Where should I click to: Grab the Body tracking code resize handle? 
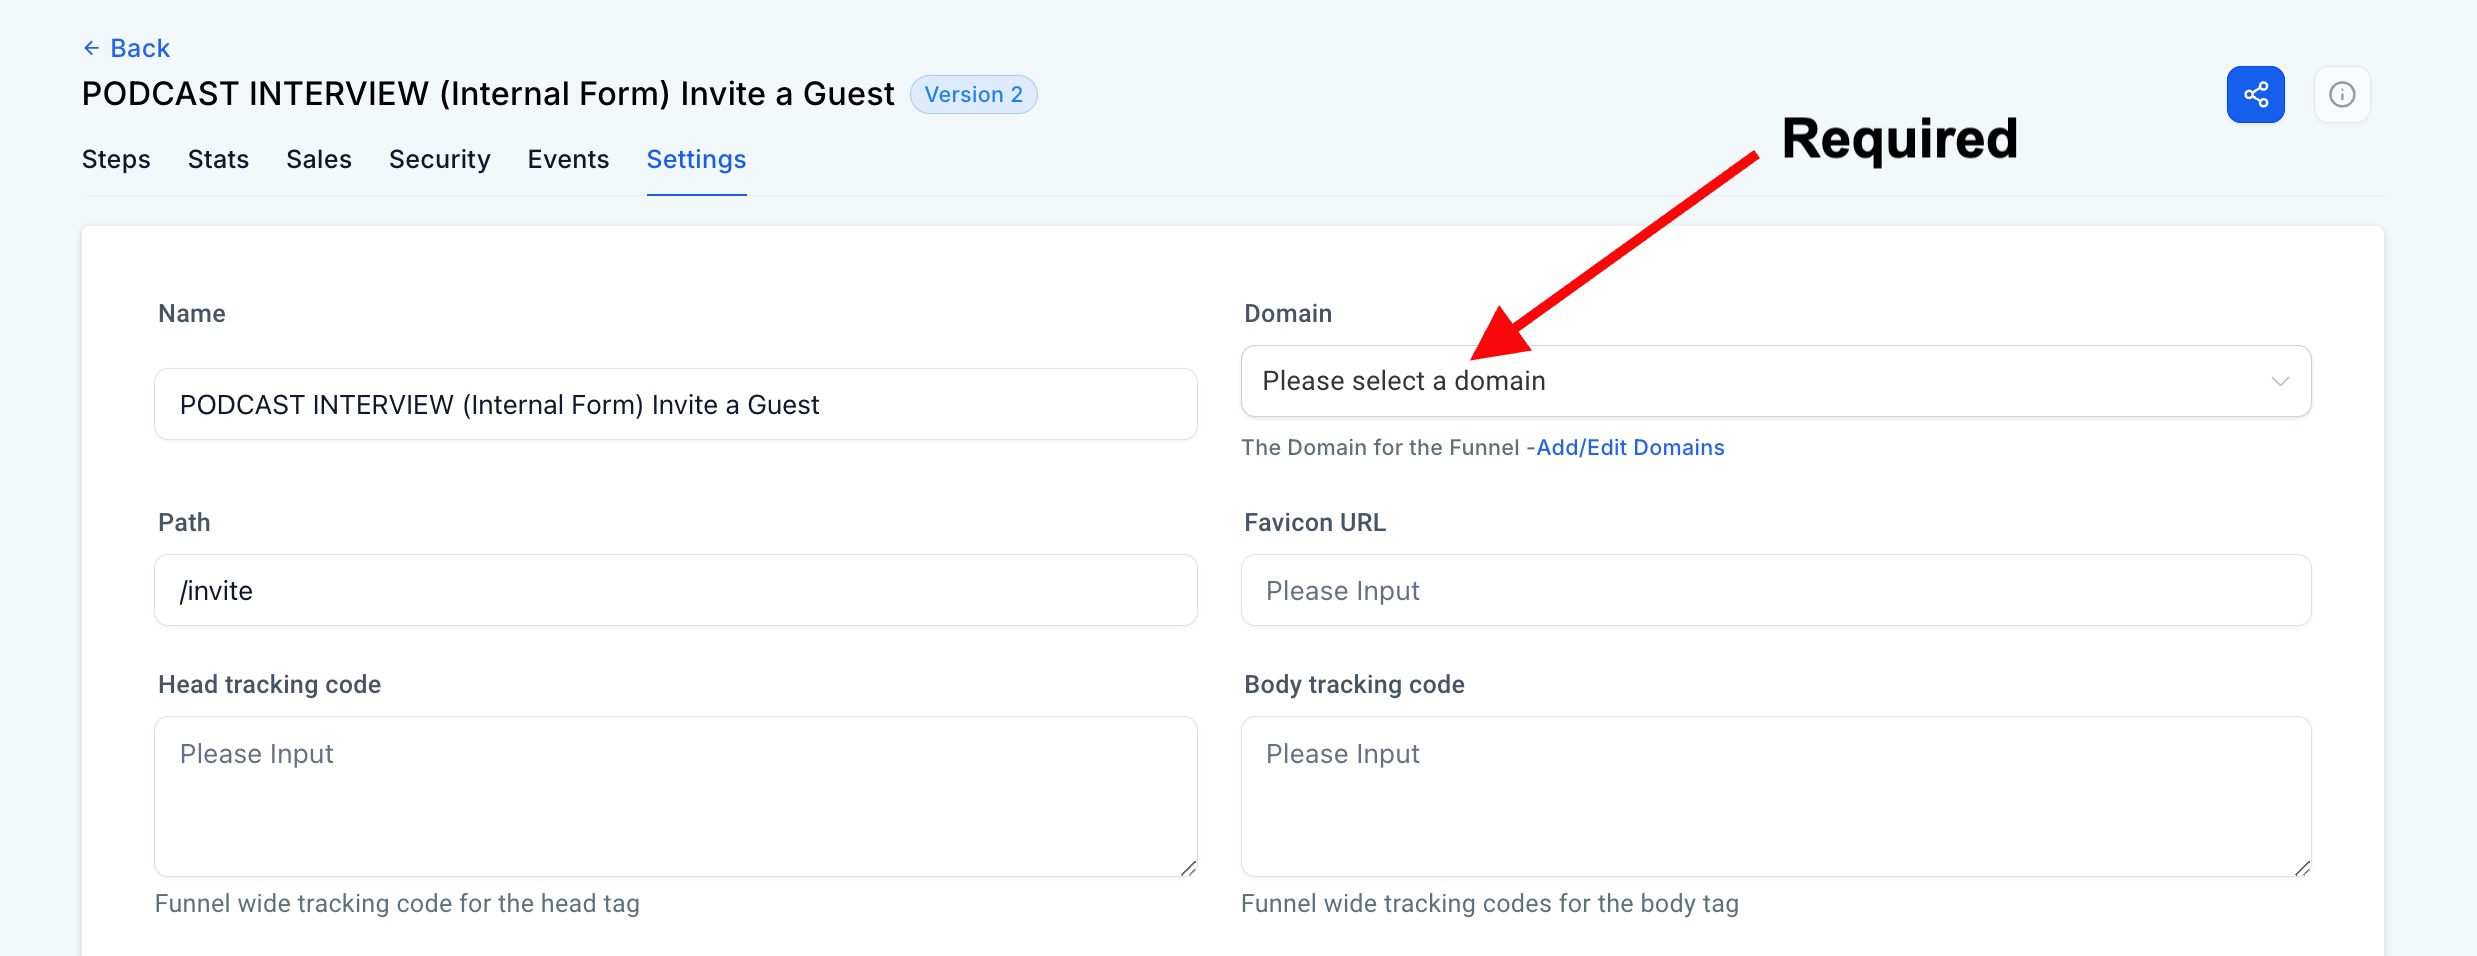pos(2302,868)
